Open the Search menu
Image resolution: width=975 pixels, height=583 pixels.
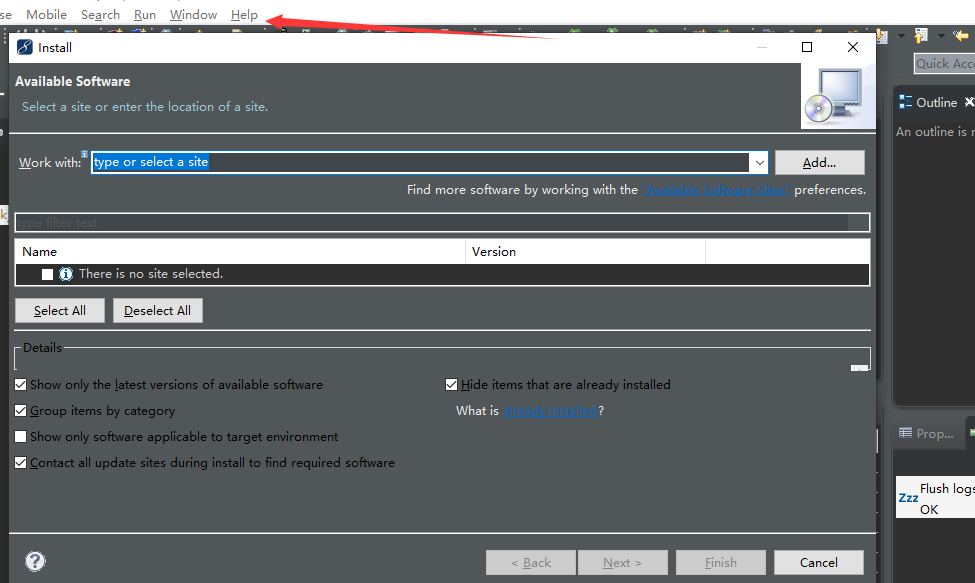(100, 14)
